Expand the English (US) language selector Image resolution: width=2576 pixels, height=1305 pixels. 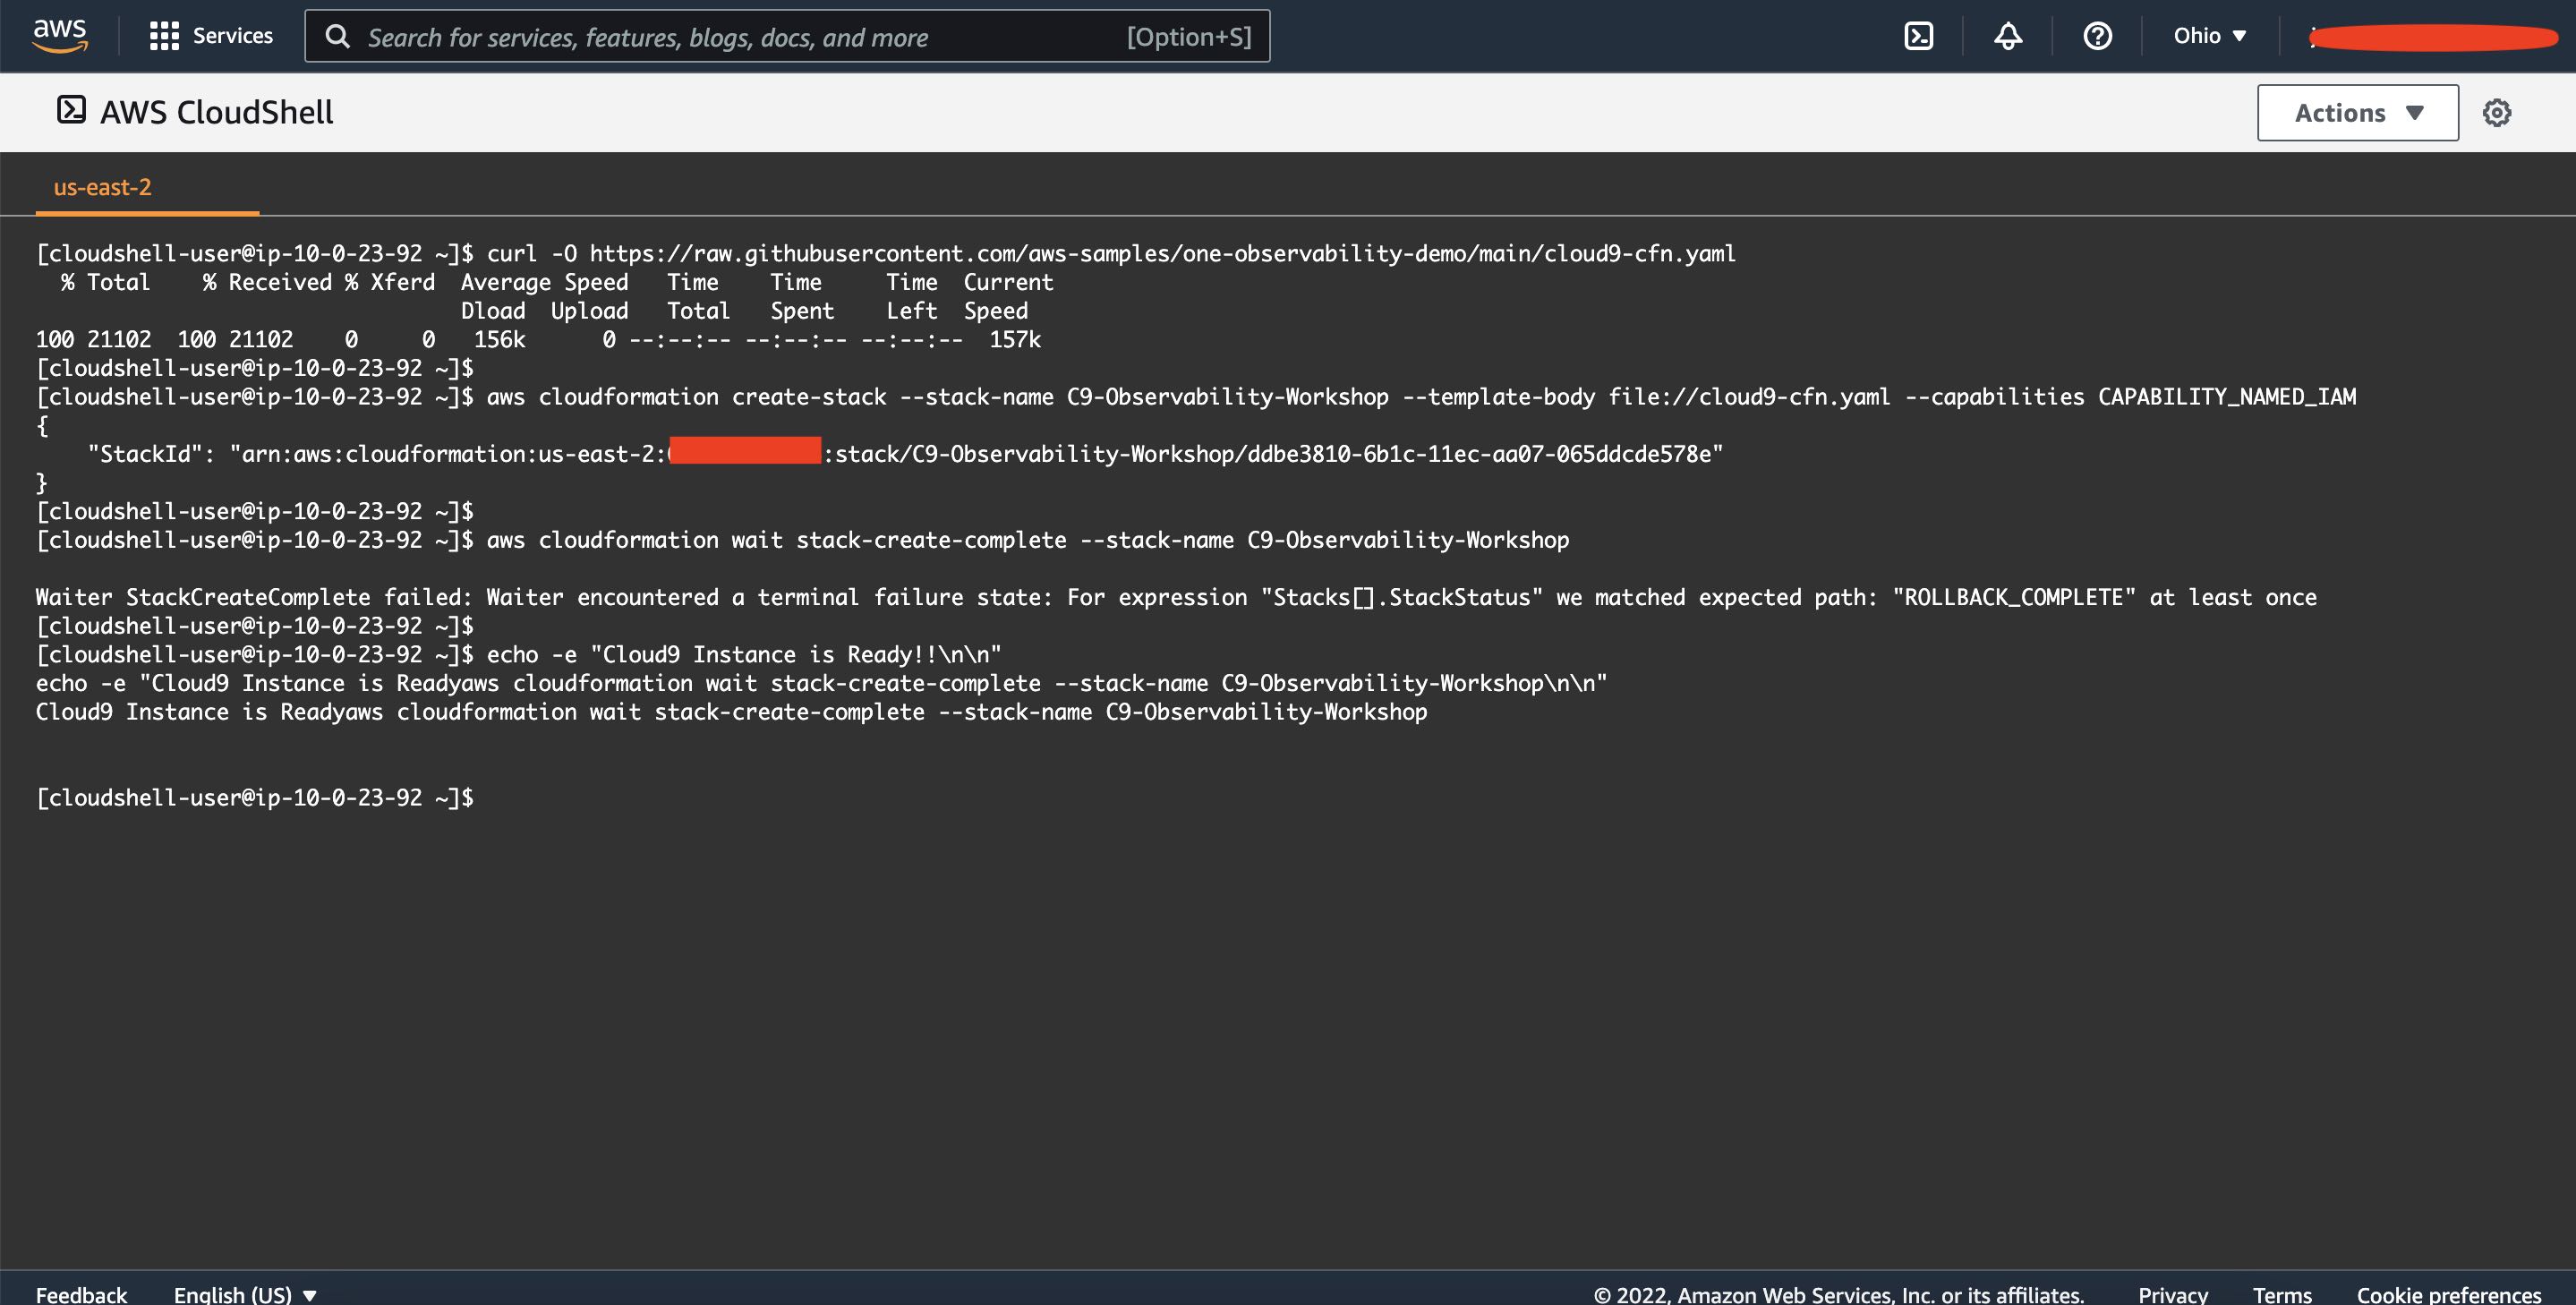(245, 1294)
